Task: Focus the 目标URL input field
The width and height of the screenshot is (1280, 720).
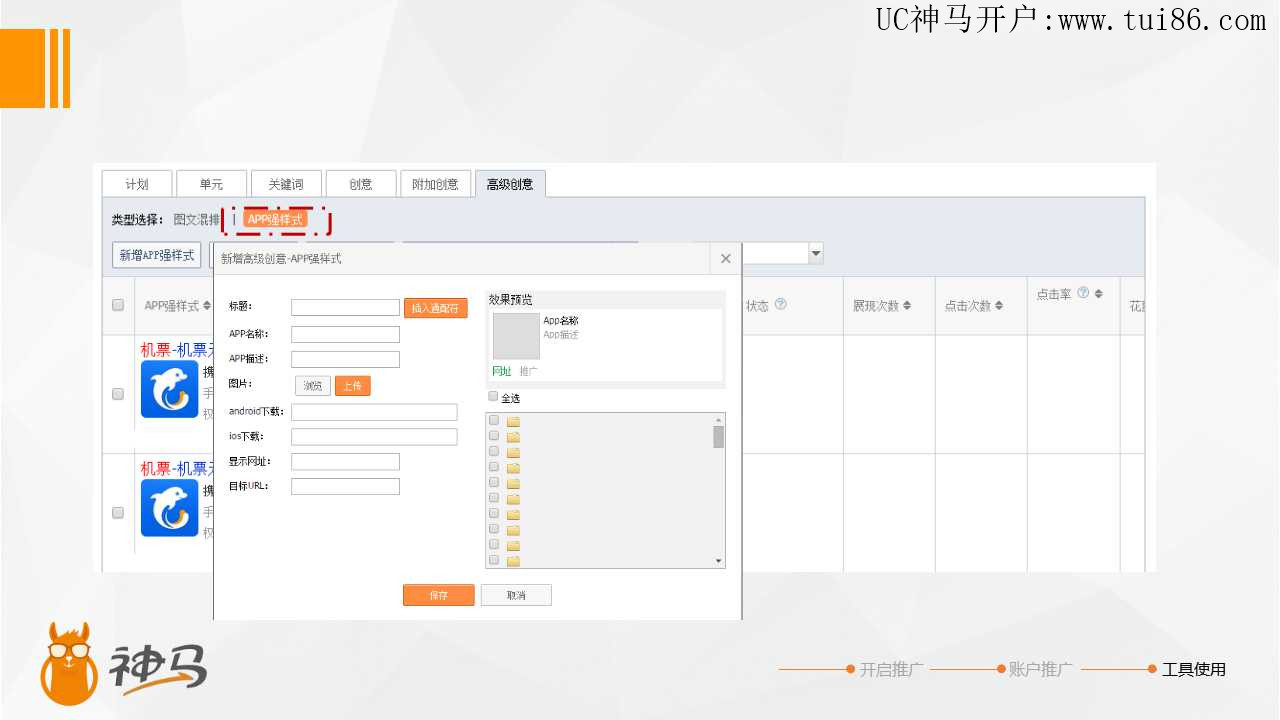Action: coord(345,487)
